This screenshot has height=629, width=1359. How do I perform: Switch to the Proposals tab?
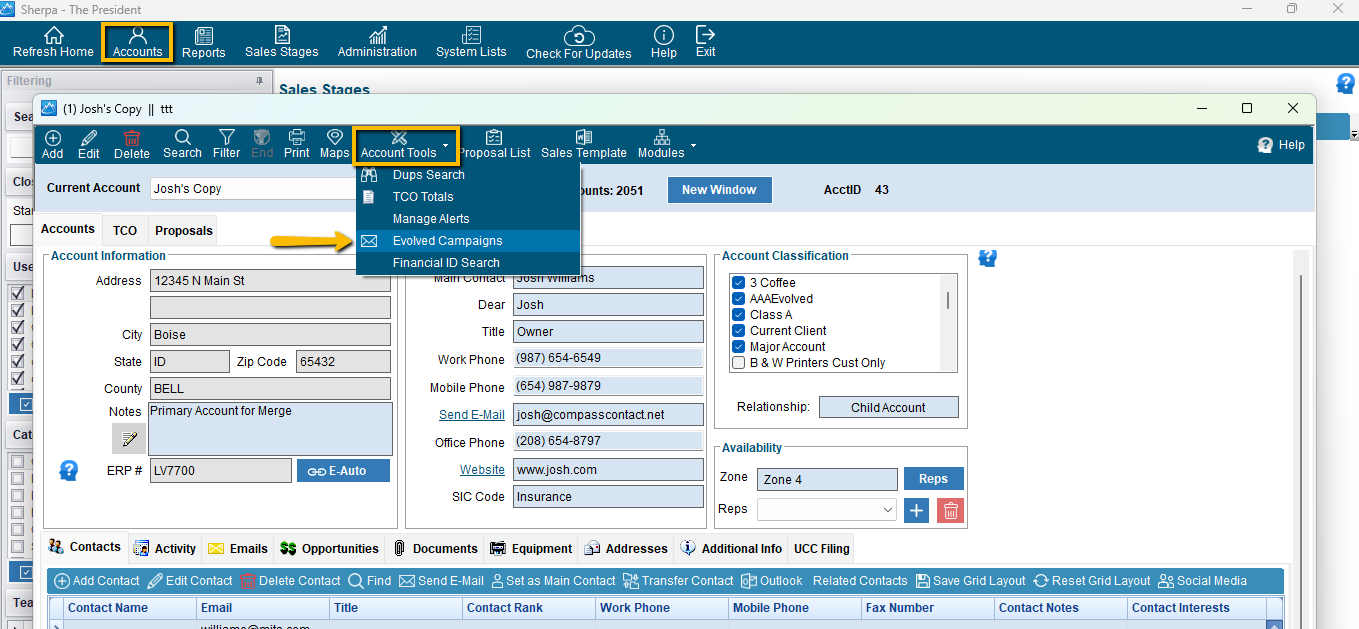click(x=184, y=231)
